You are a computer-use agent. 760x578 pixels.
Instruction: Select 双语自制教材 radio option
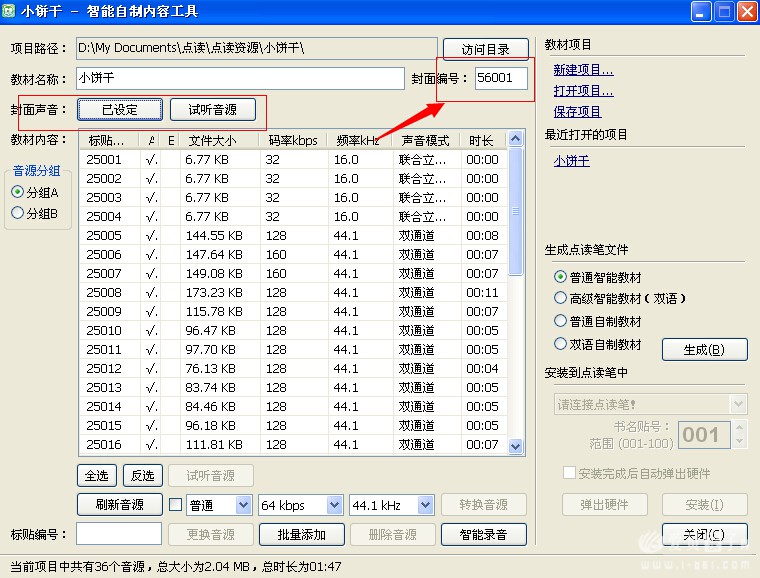point(560,344)
